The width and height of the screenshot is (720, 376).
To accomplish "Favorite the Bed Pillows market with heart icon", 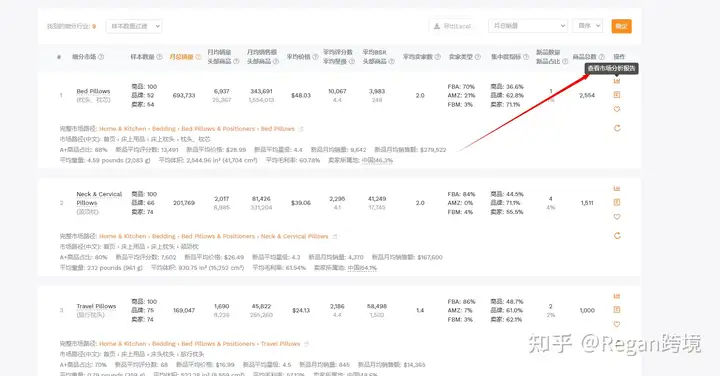I will click(x=617, y=109).
